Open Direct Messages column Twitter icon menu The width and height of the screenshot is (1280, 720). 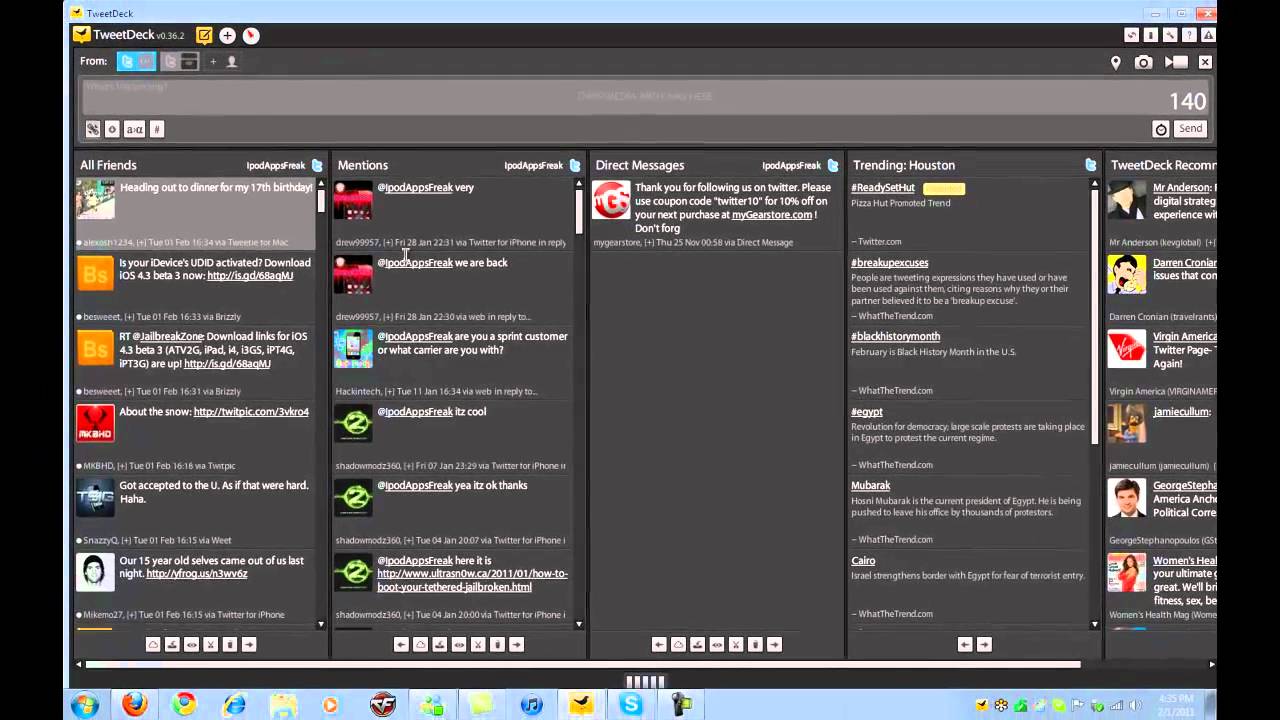833,165
